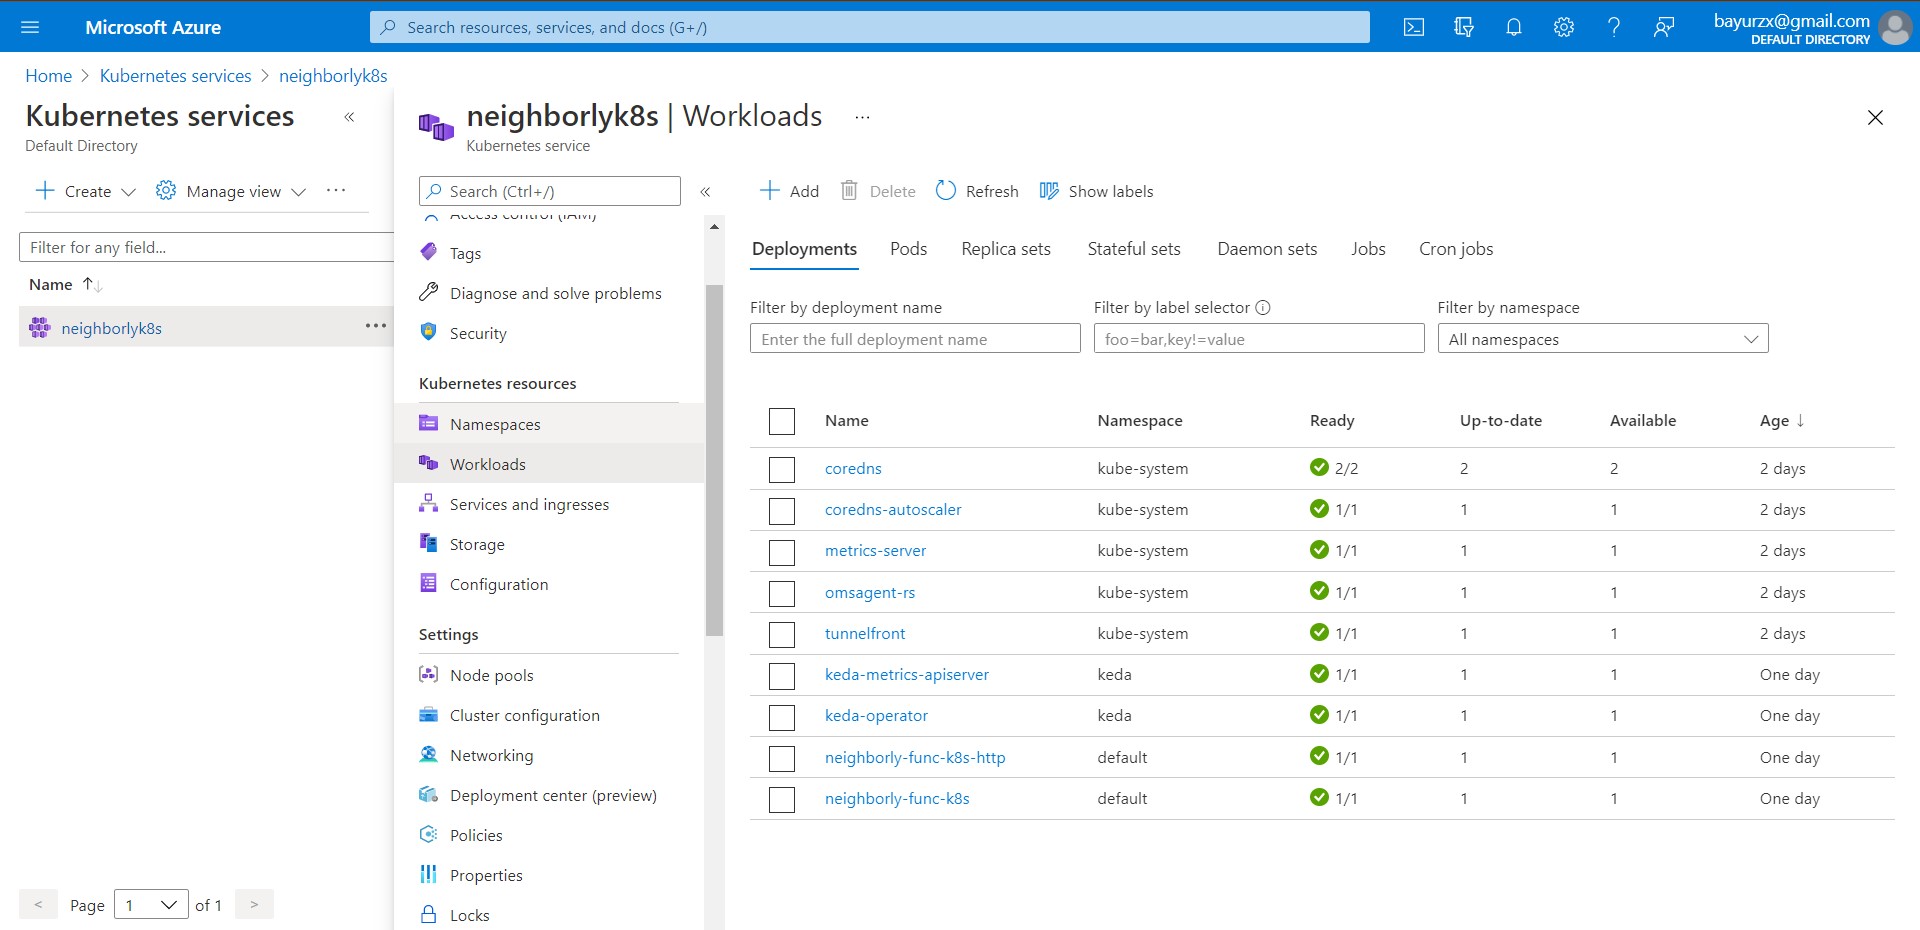Viewport: 1920px width, 930px height.
Task: Expand the Create dropdown
Action: 128,191
